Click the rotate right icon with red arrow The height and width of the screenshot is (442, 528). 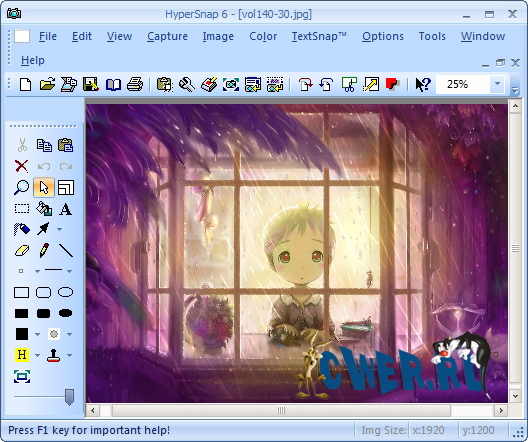[x=305, y=84]
